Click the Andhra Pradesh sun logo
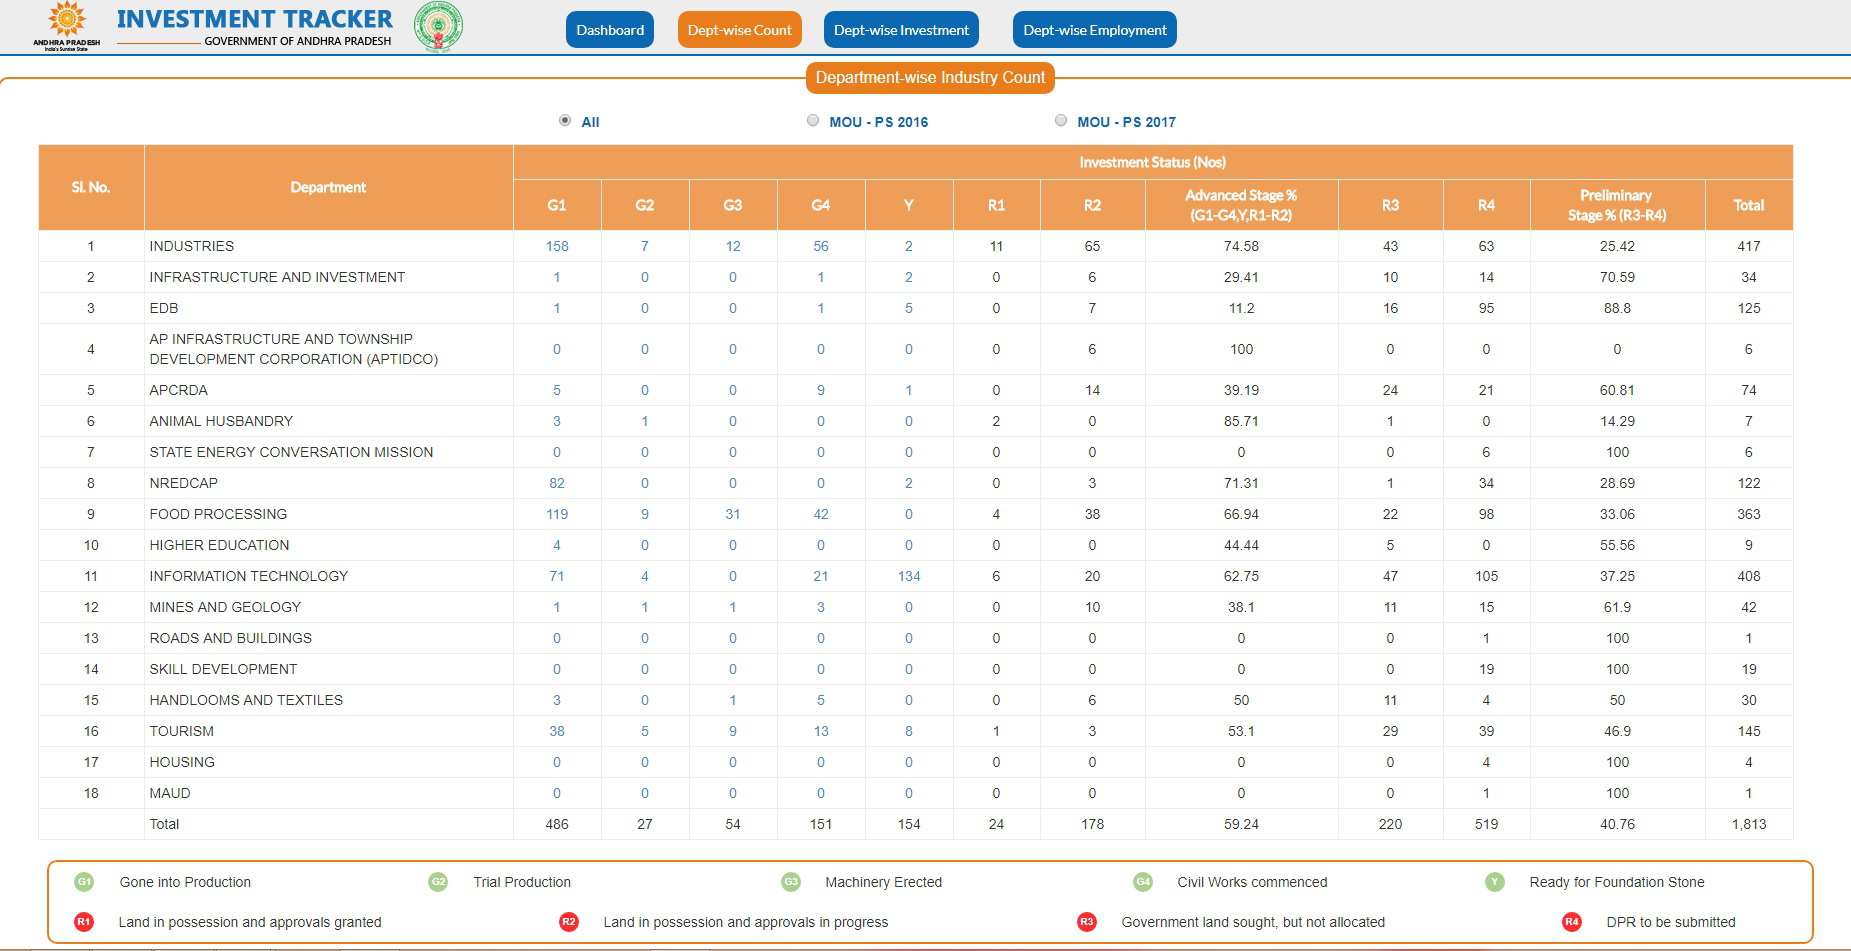Screen dimensions: 1851x951 pos(67,26)
